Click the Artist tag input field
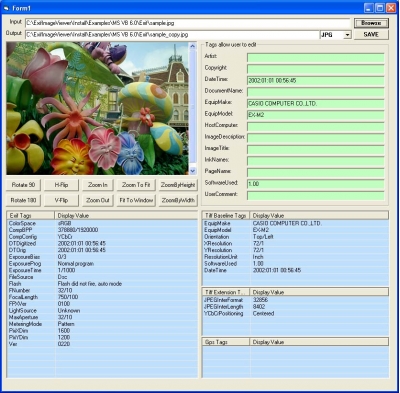This screenshot has height=393, width=400. coord(316,58)
